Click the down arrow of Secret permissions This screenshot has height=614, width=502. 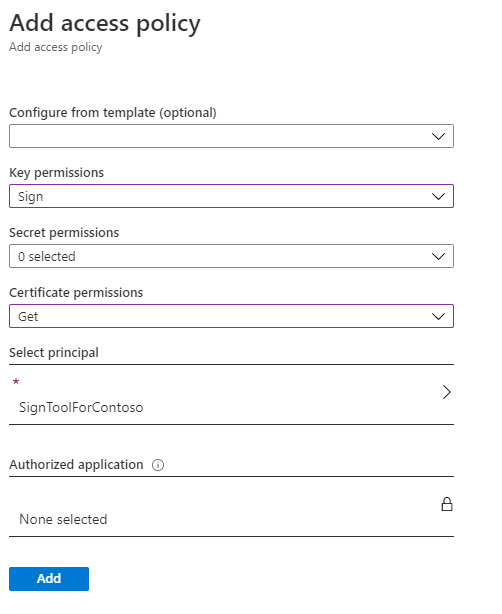tap(438, 256)
